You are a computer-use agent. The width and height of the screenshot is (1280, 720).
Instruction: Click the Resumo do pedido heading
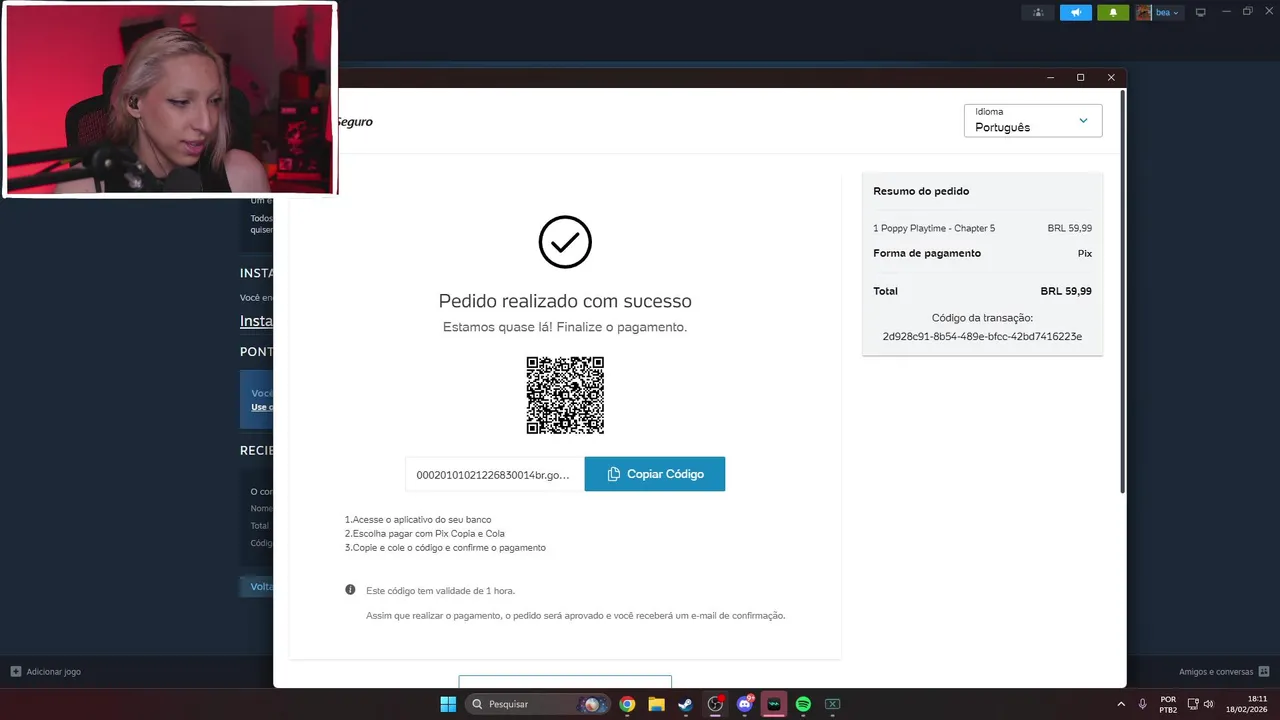(921, 191)
